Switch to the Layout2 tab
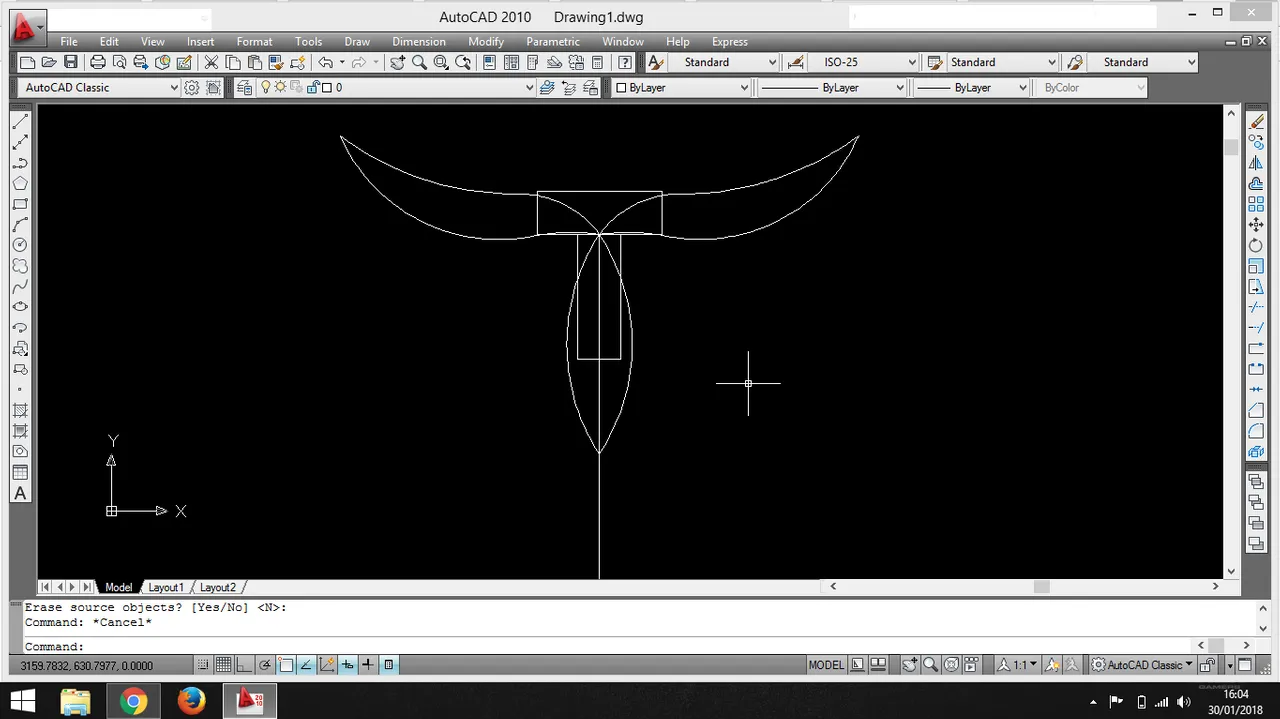Screen dimensions: 1280x719 pos(218,587)
